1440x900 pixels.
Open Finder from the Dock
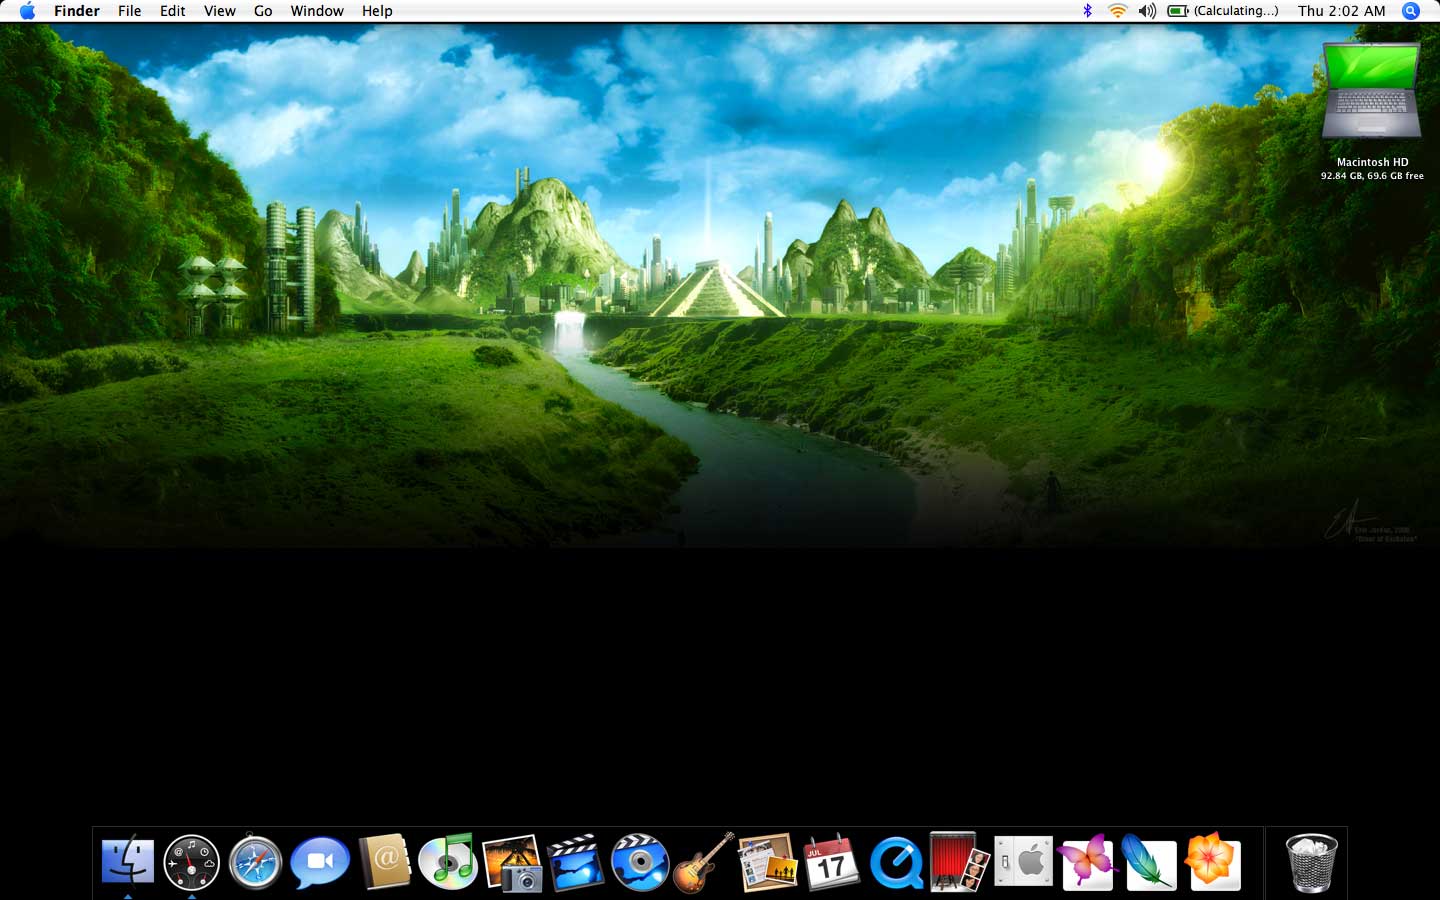pyautogui.click(x=128, y=862)
